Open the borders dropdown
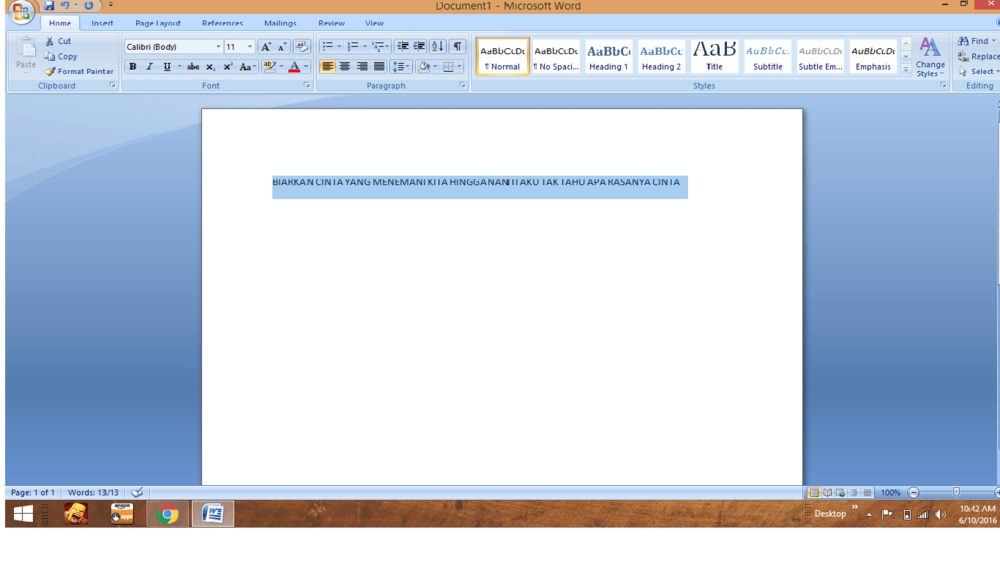The image size is (1000, 562). (x=459, y=66)
